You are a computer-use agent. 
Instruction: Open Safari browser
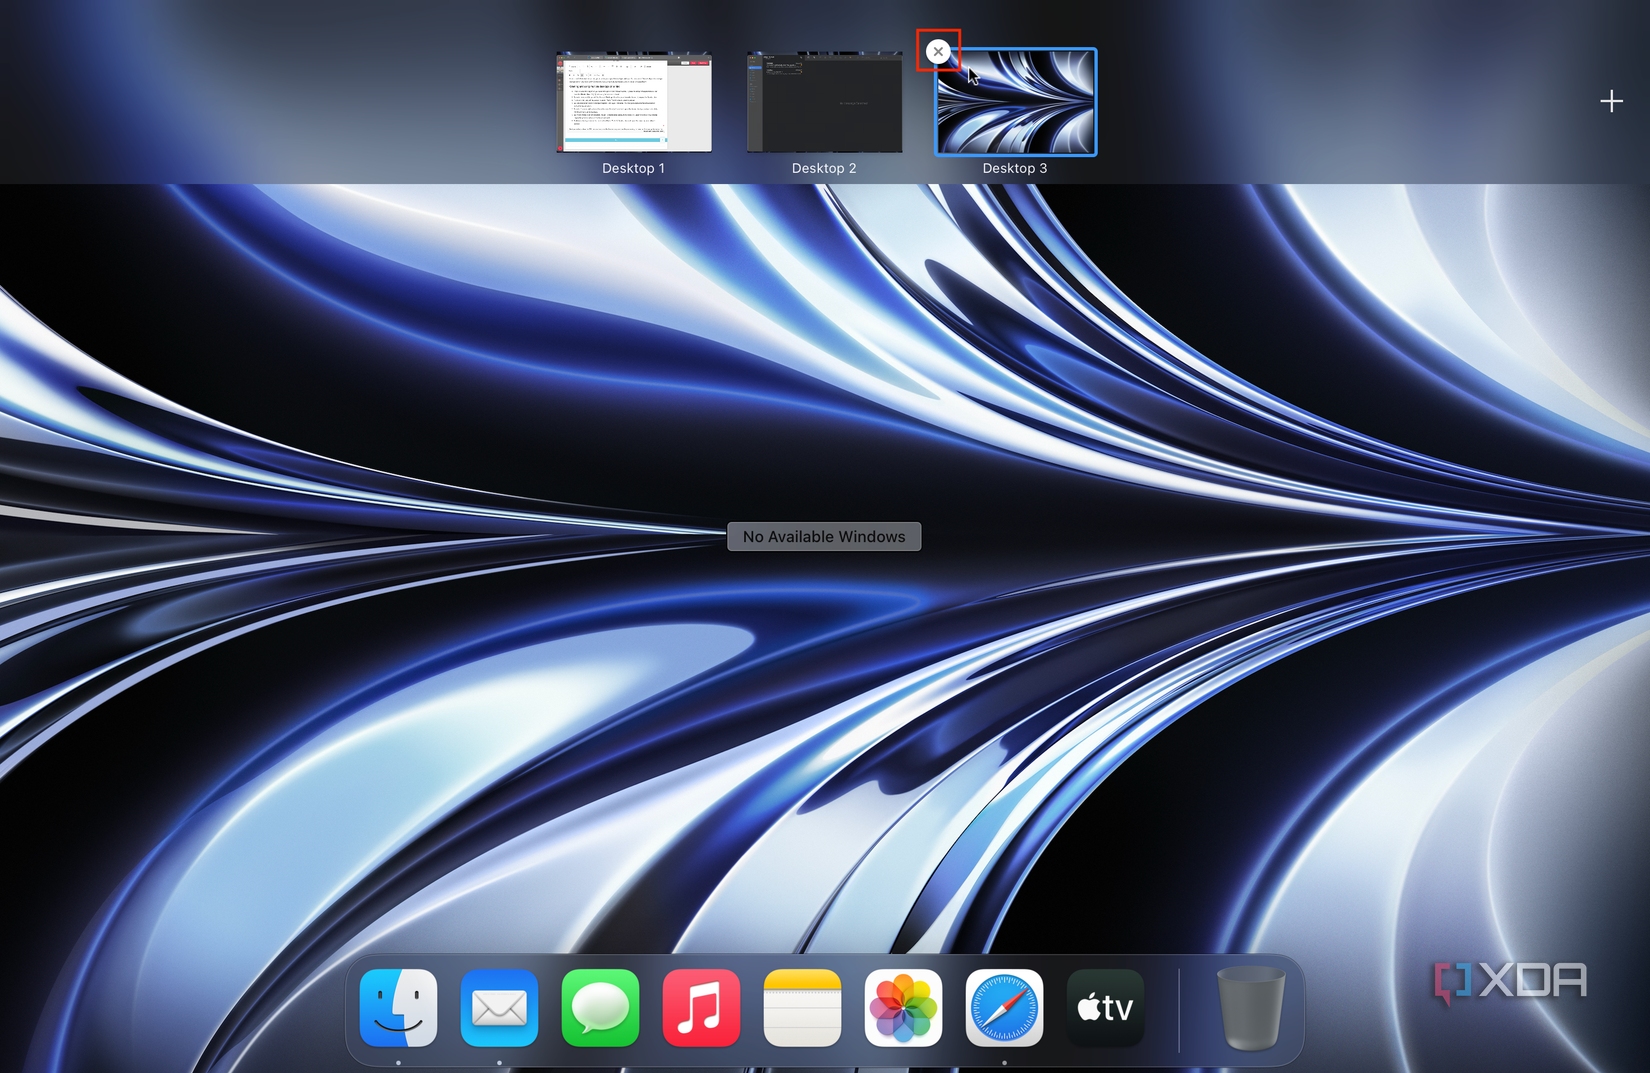[x=1004, y=1008]
